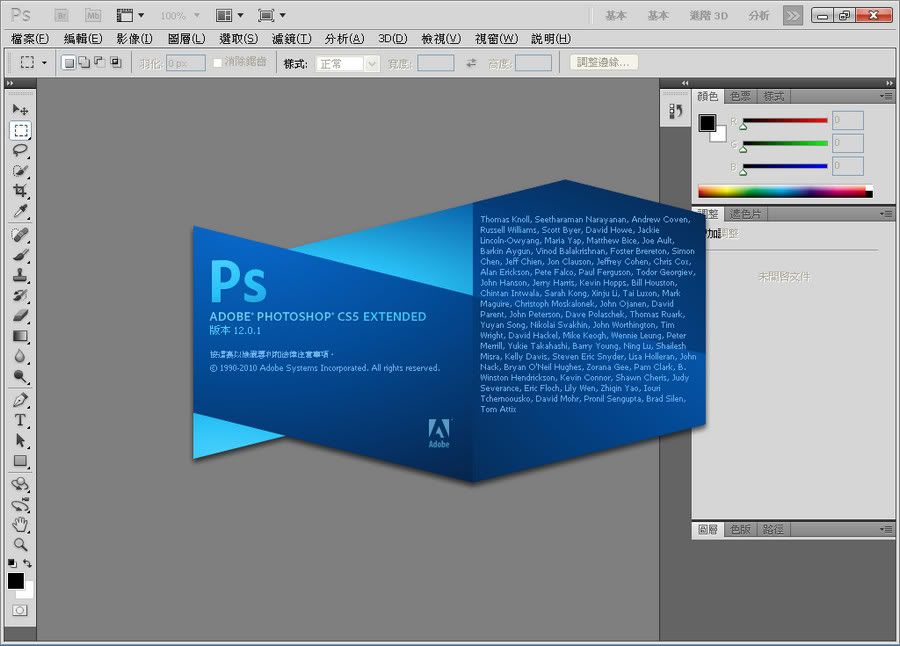
Task: Switch to the 色票 swatches tab
Action: point(740,96)
